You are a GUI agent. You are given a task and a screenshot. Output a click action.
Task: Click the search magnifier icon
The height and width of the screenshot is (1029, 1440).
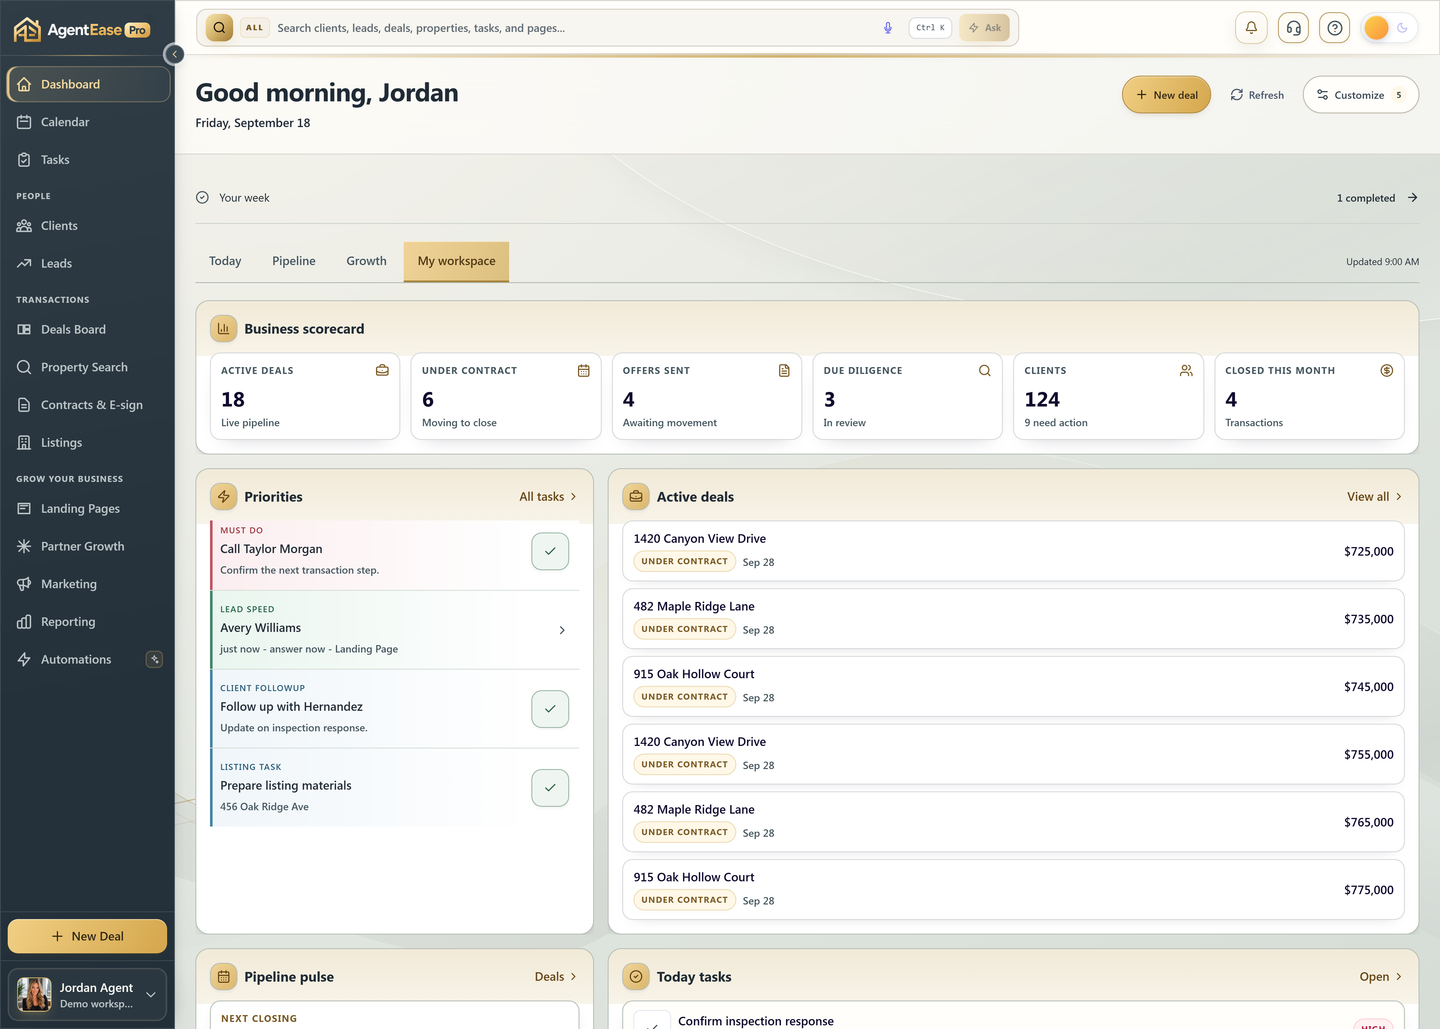(x=219, y=28)
